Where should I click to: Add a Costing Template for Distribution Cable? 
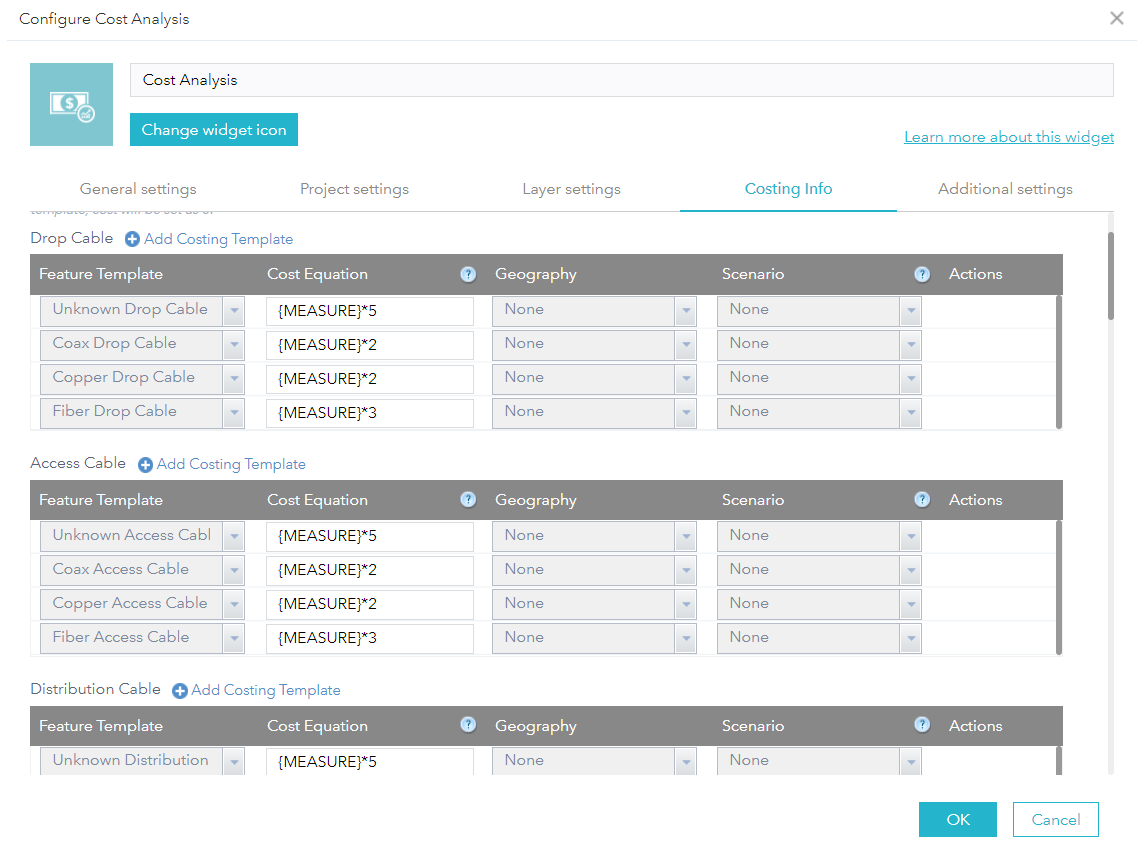[257, 690]
